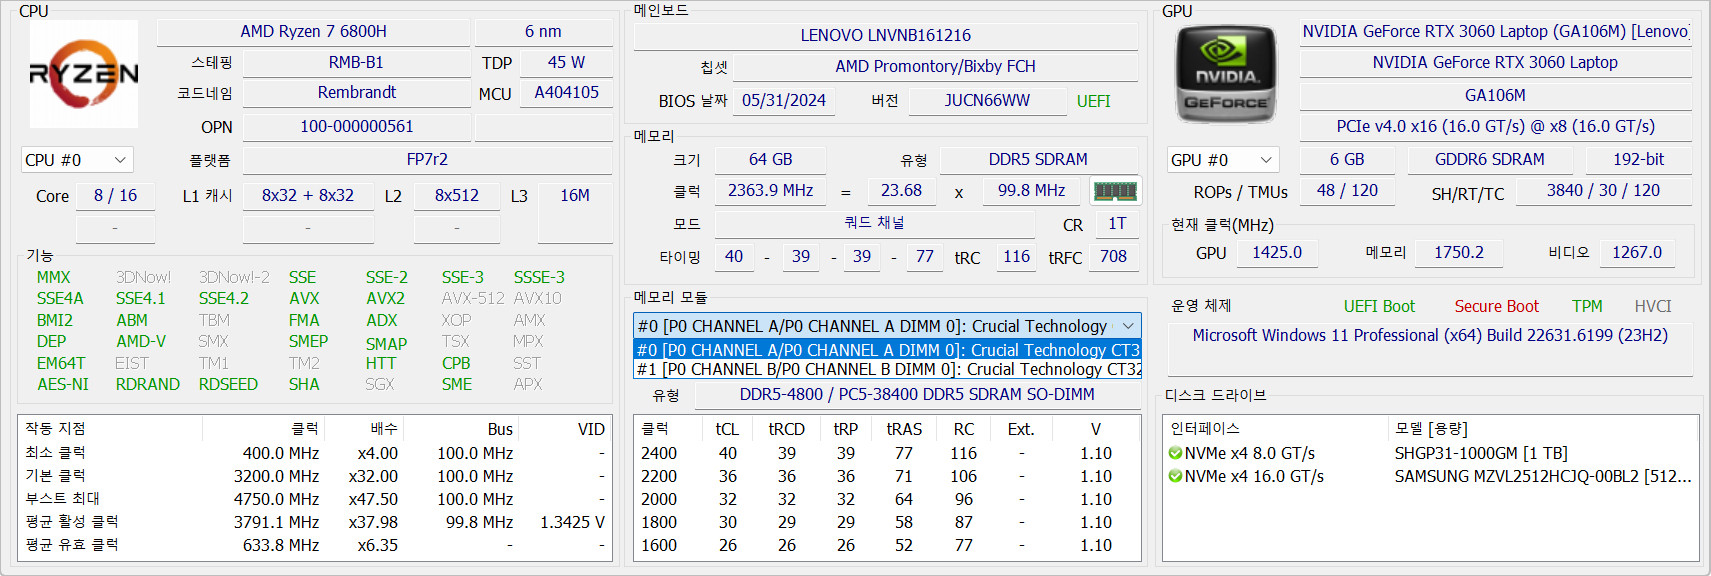The image size is (1711, 576).
Task: Click the L2 cache value 8x512
Action: tap(456, 196)
